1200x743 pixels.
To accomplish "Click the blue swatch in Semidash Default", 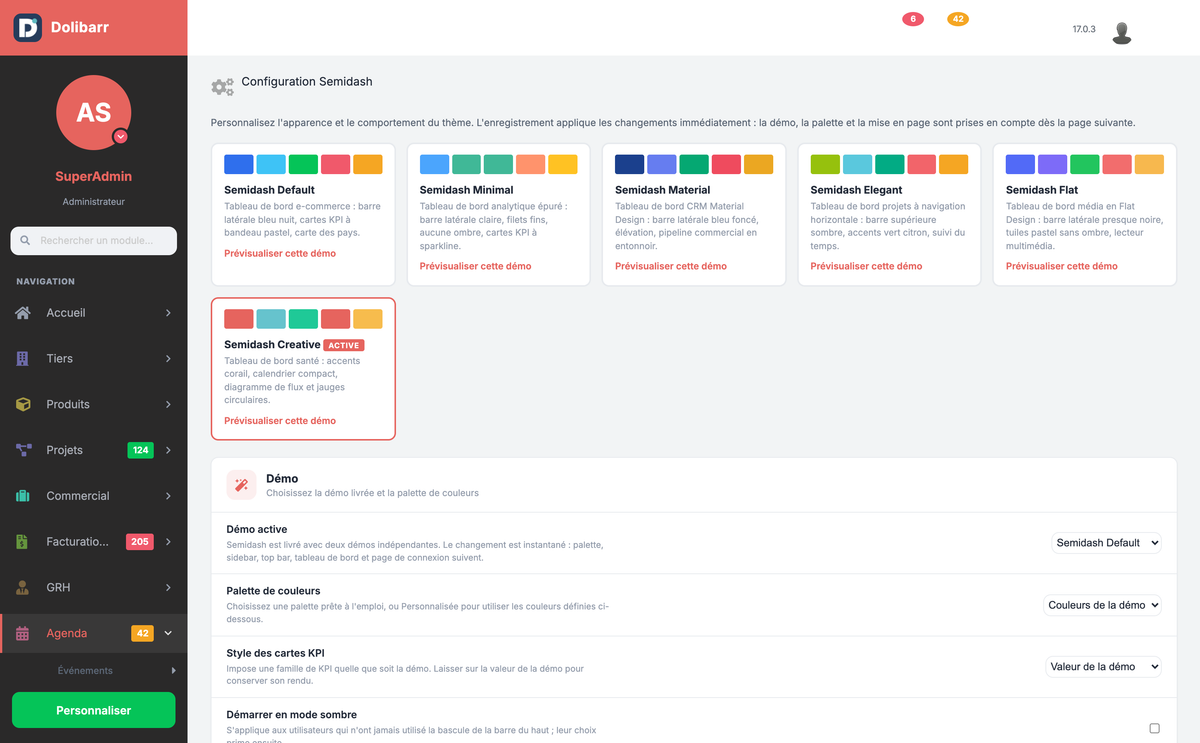I will [x=239, y=164].
